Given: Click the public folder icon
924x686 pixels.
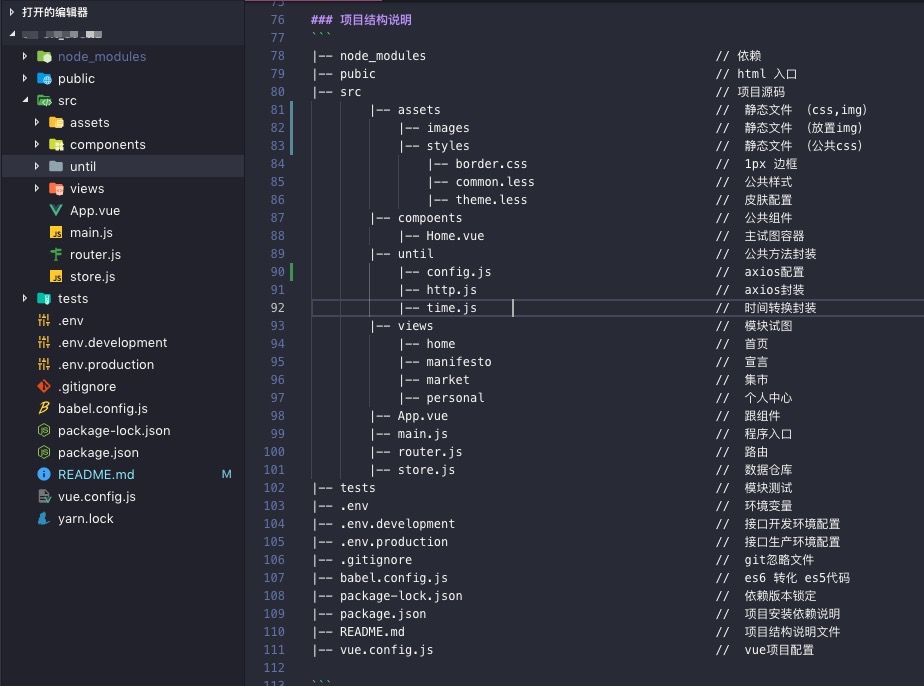Looking at the screenshot, I should tap(44, 78).
